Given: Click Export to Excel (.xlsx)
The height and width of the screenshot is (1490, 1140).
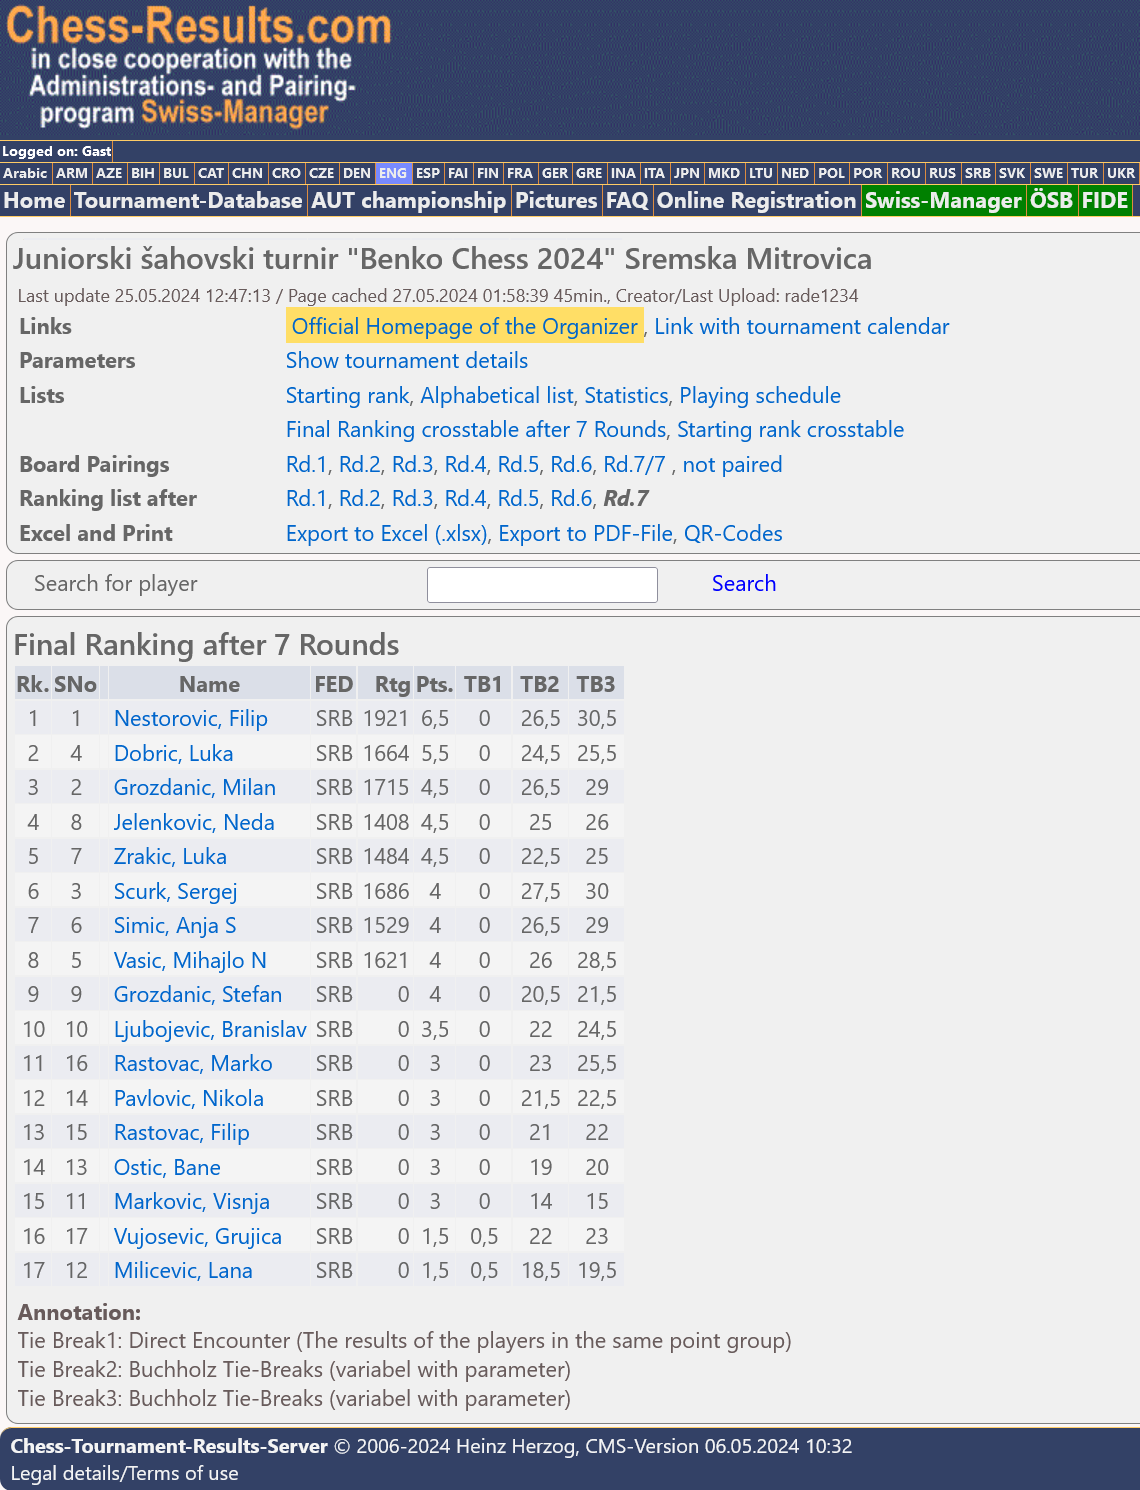Looking at the screenshot, I should click(387, 533).
